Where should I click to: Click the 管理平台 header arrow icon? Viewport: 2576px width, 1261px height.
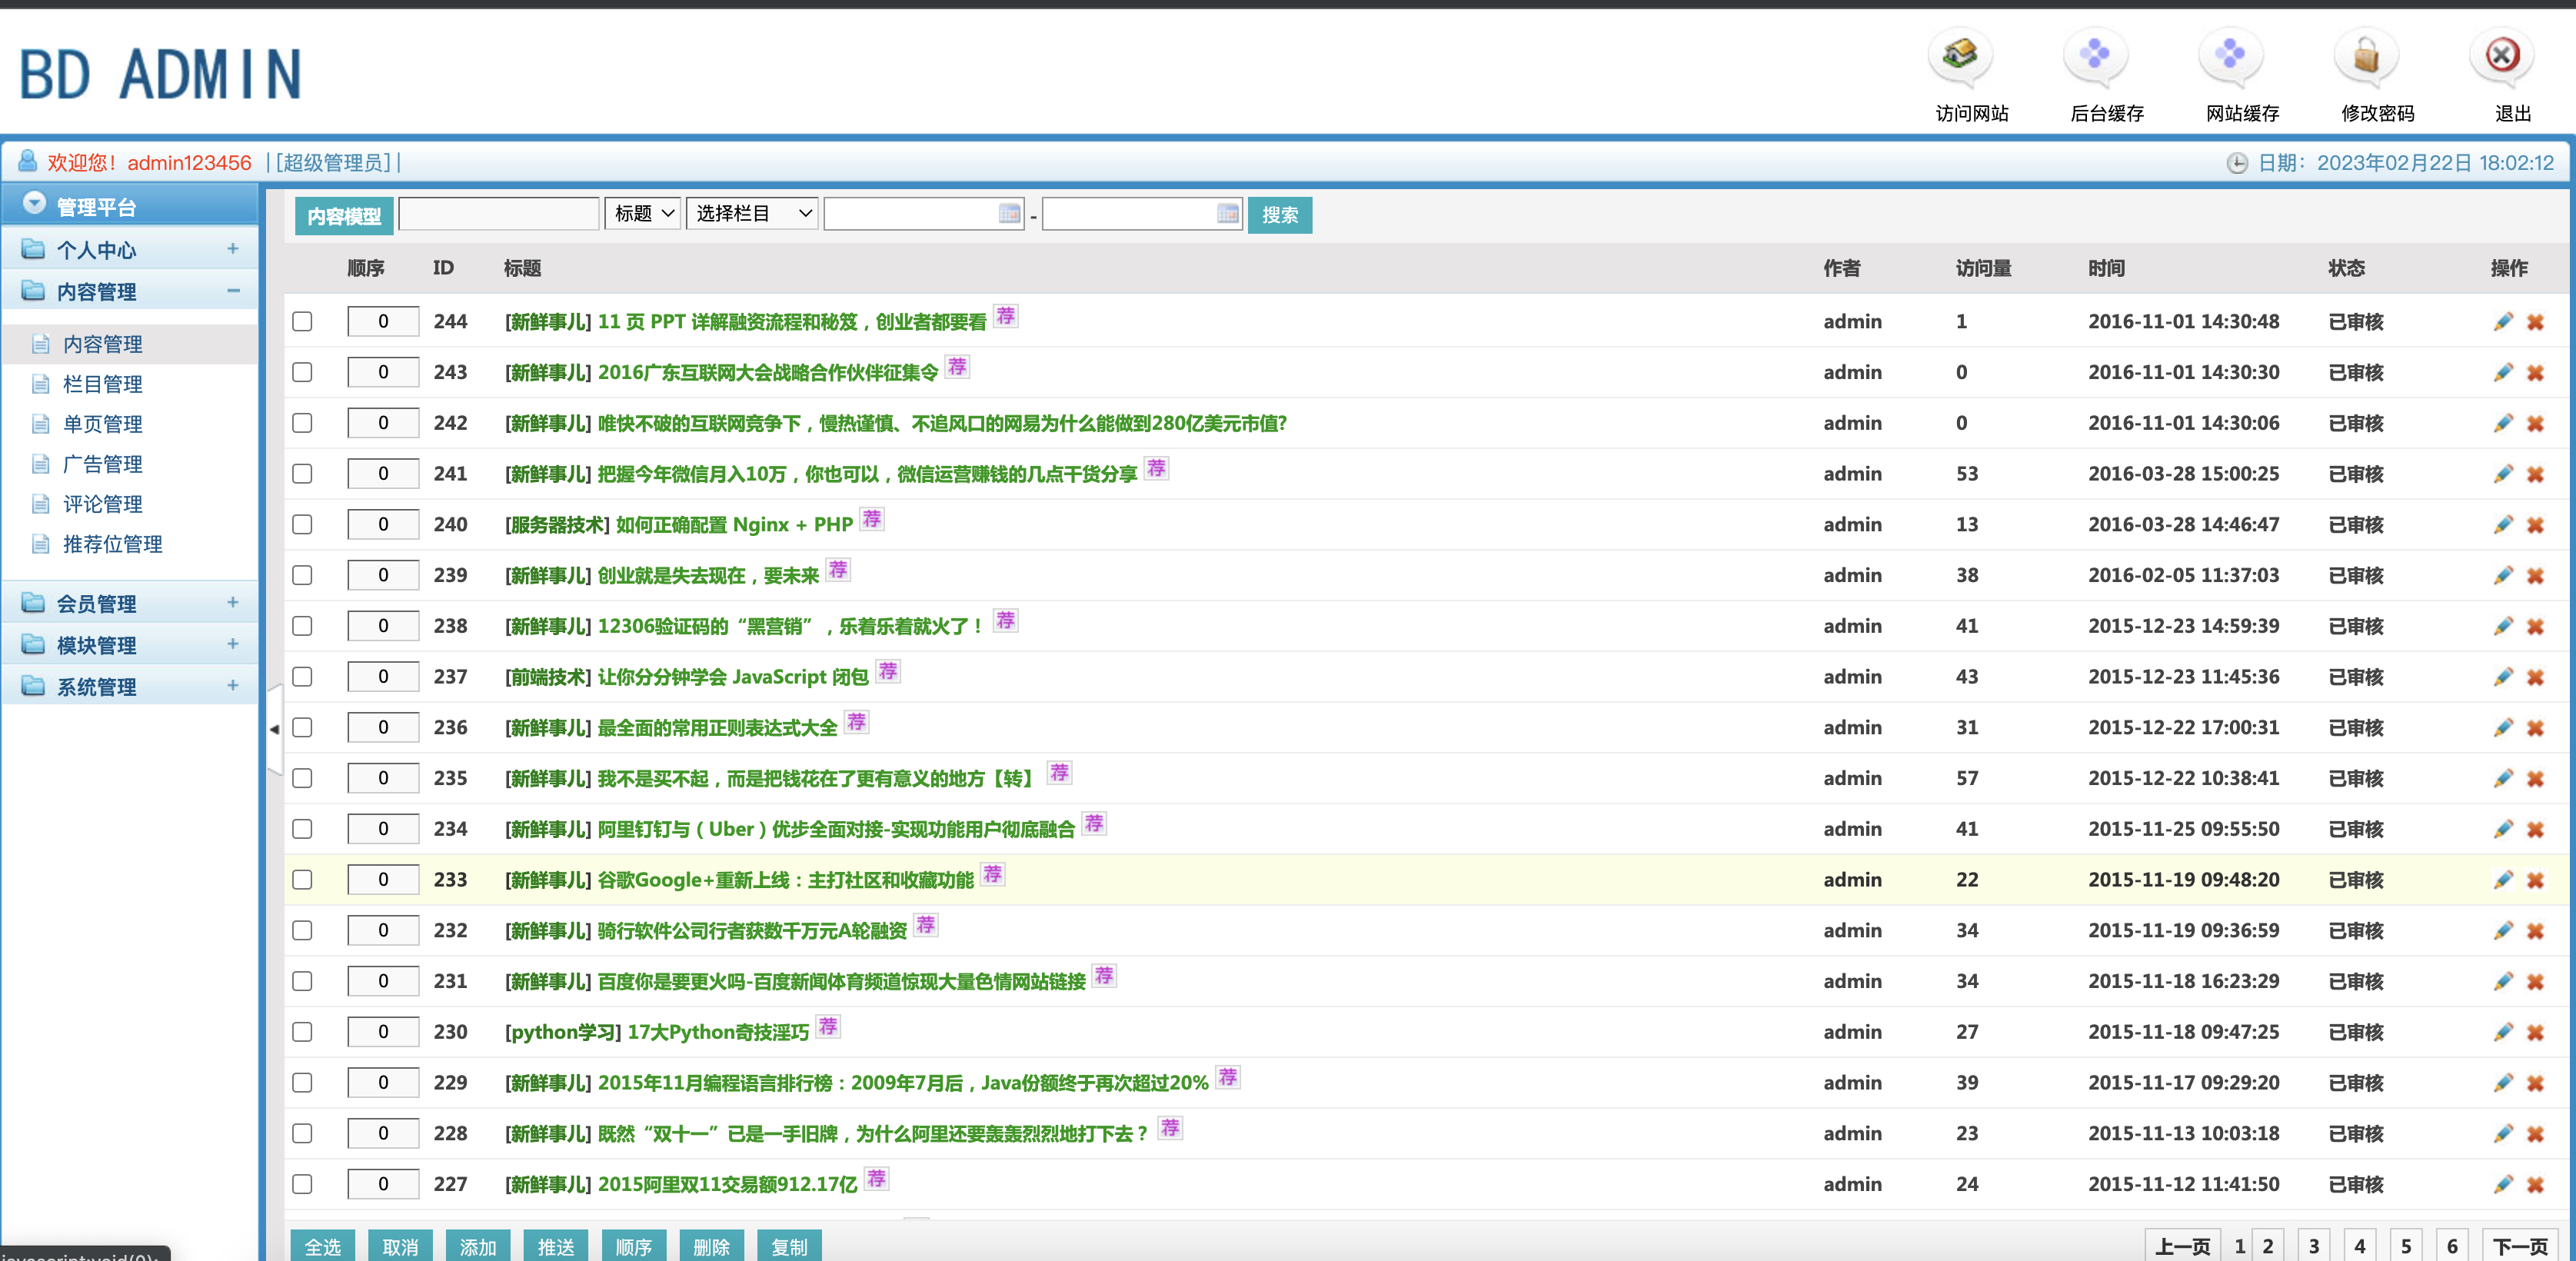tap(35, 203)
